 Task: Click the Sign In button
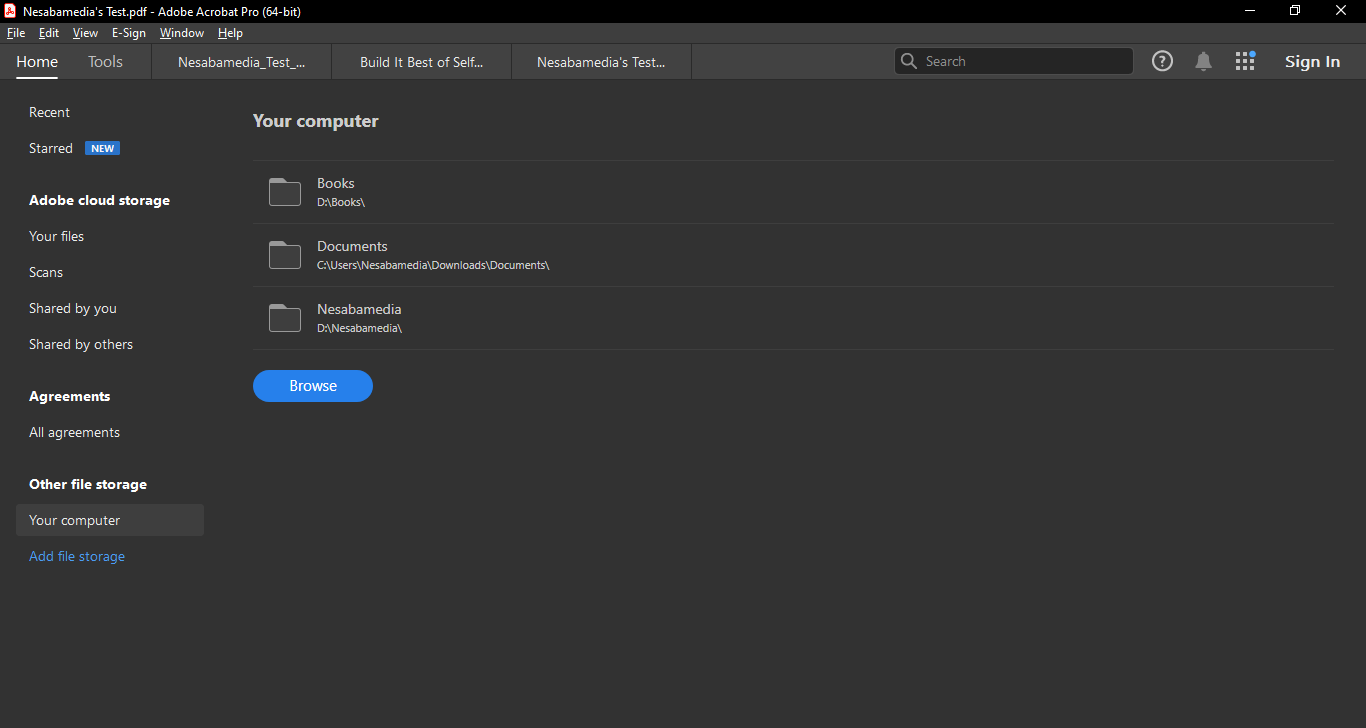[1312, 62]
